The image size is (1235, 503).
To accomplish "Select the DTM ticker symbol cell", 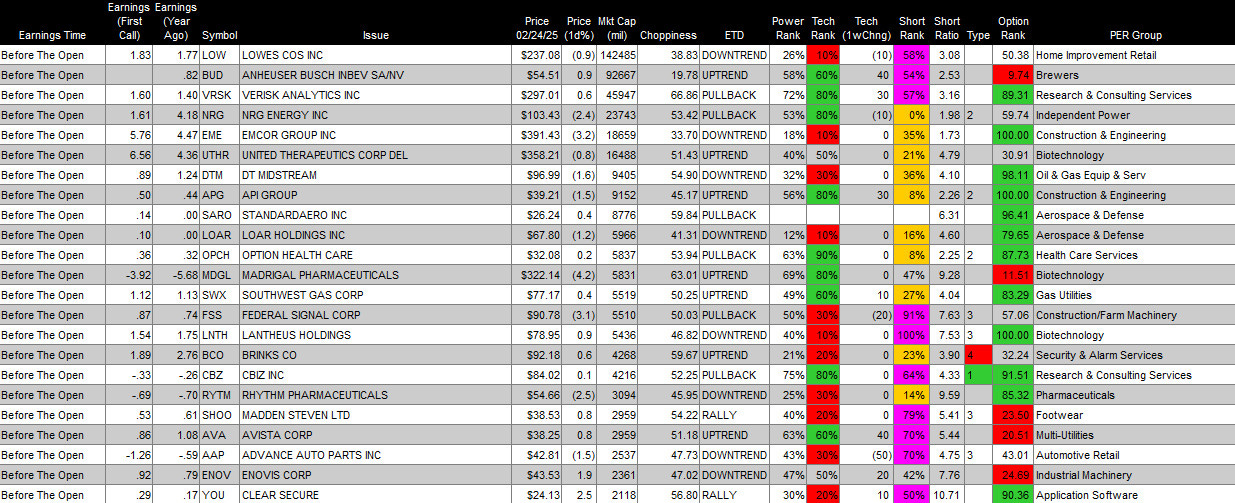I will (219, 175).
